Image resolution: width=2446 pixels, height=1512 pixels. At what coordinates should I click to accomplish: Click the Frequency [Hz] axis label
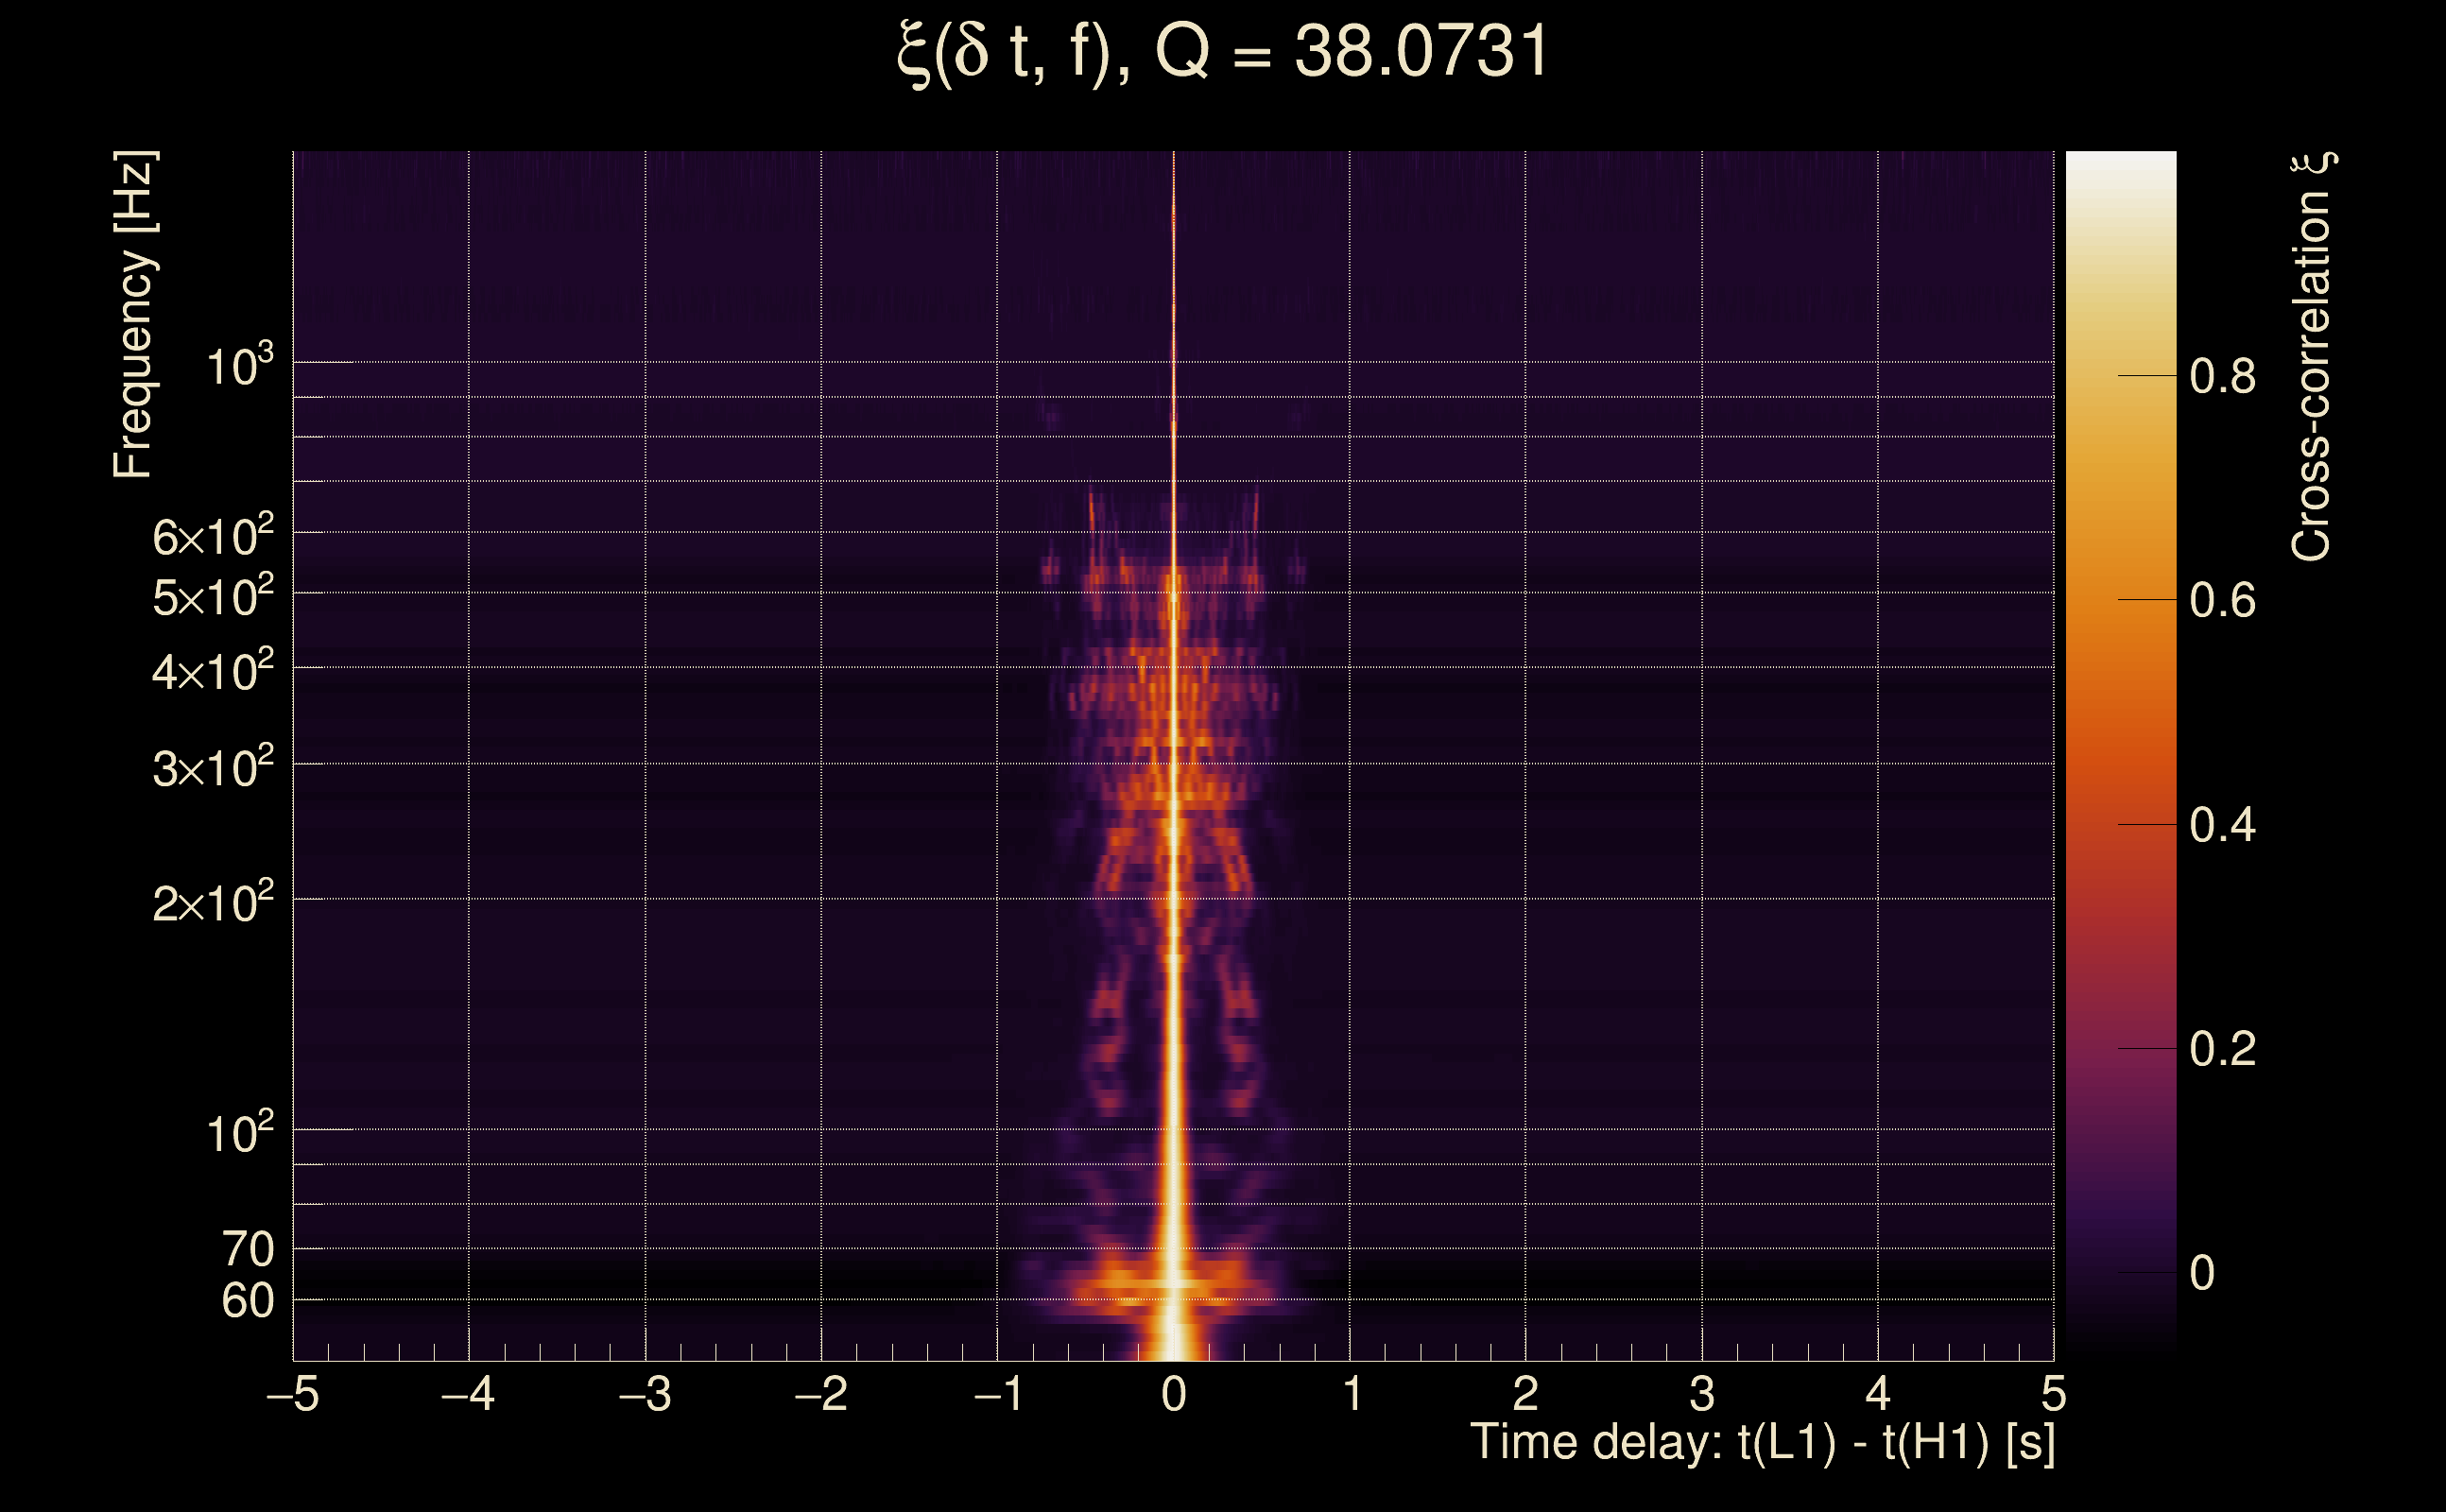(134, 314)
